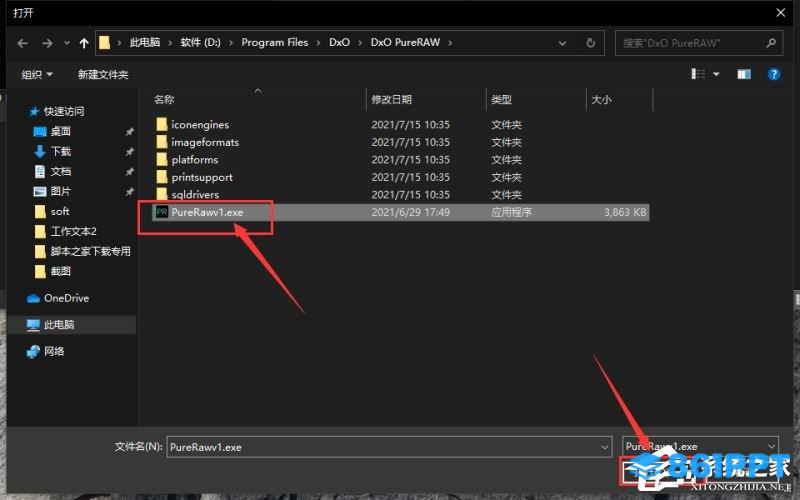
Task: Open 截图 folder in sidebar
Action: [60, 271]
